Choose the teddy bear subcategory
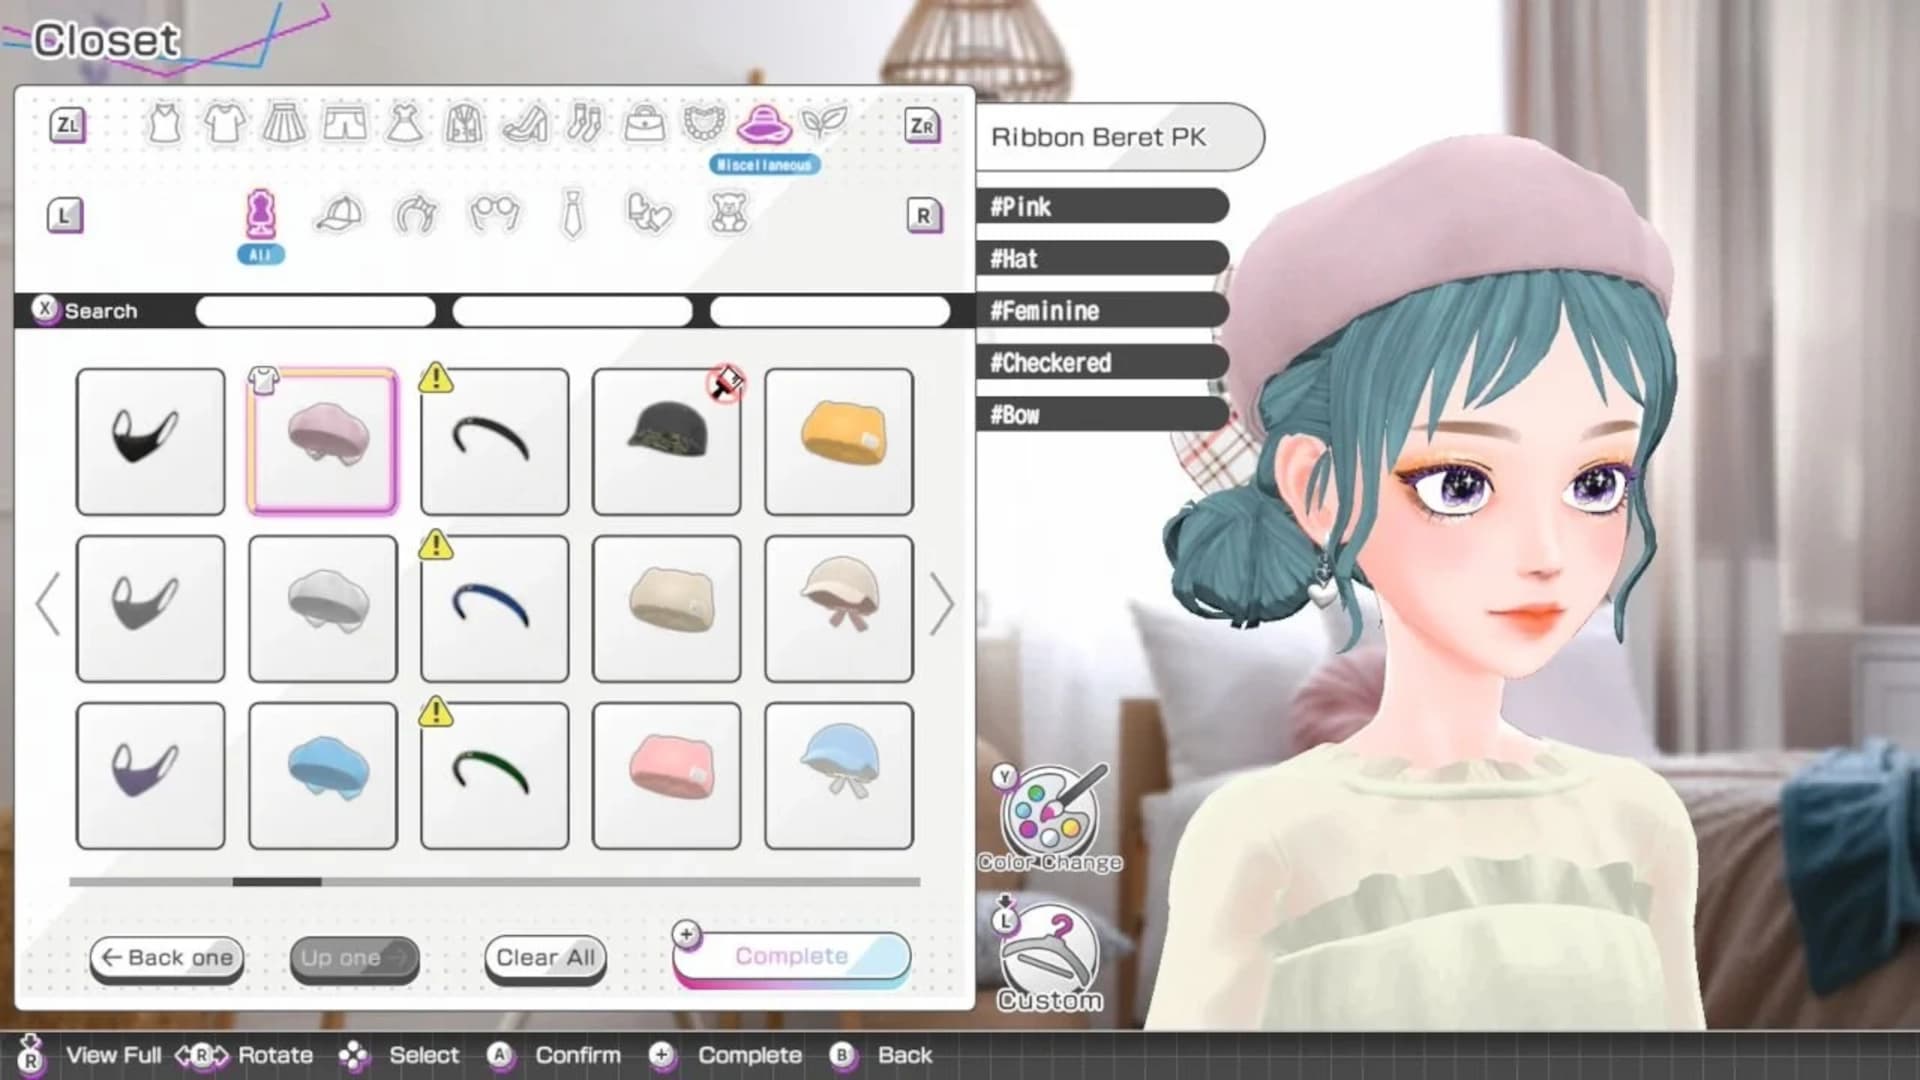 [x=728, y=214]
